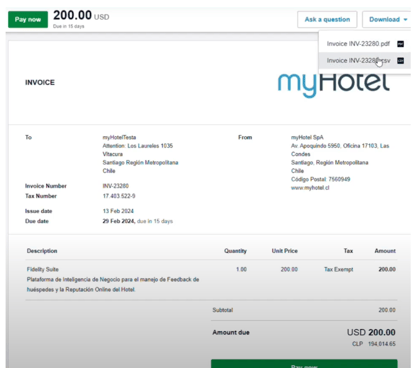Click the Amount due USD 200.00 total

pyautogui.click(x=371, y=332)
